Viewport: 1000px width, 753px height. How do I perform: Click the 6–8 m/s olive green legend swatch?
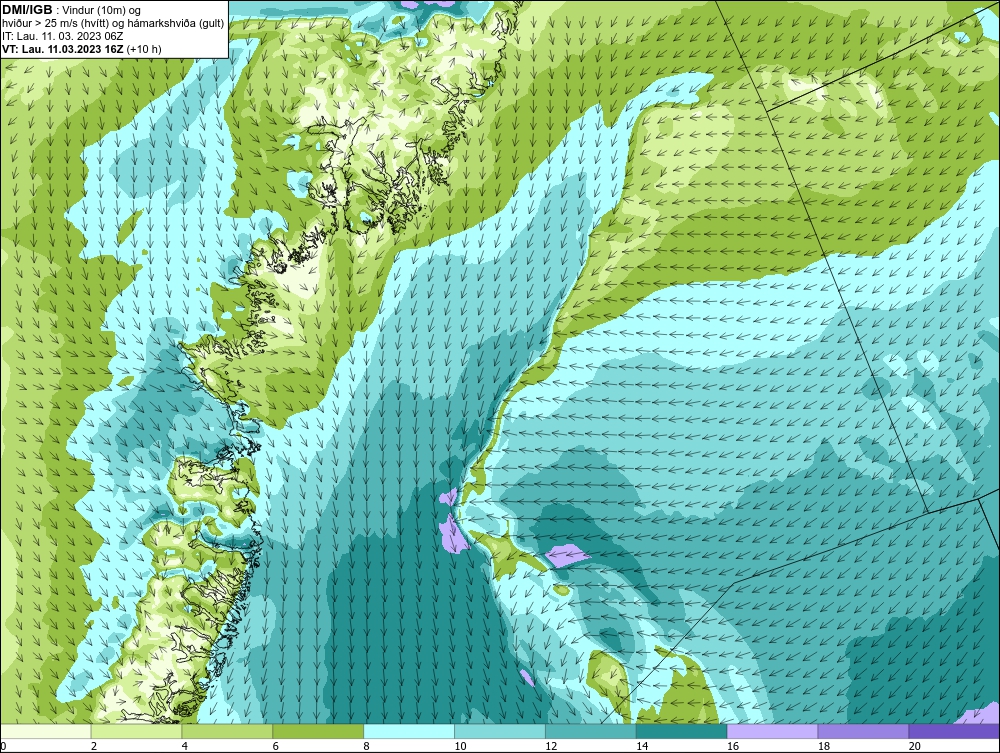coord(318,731)
